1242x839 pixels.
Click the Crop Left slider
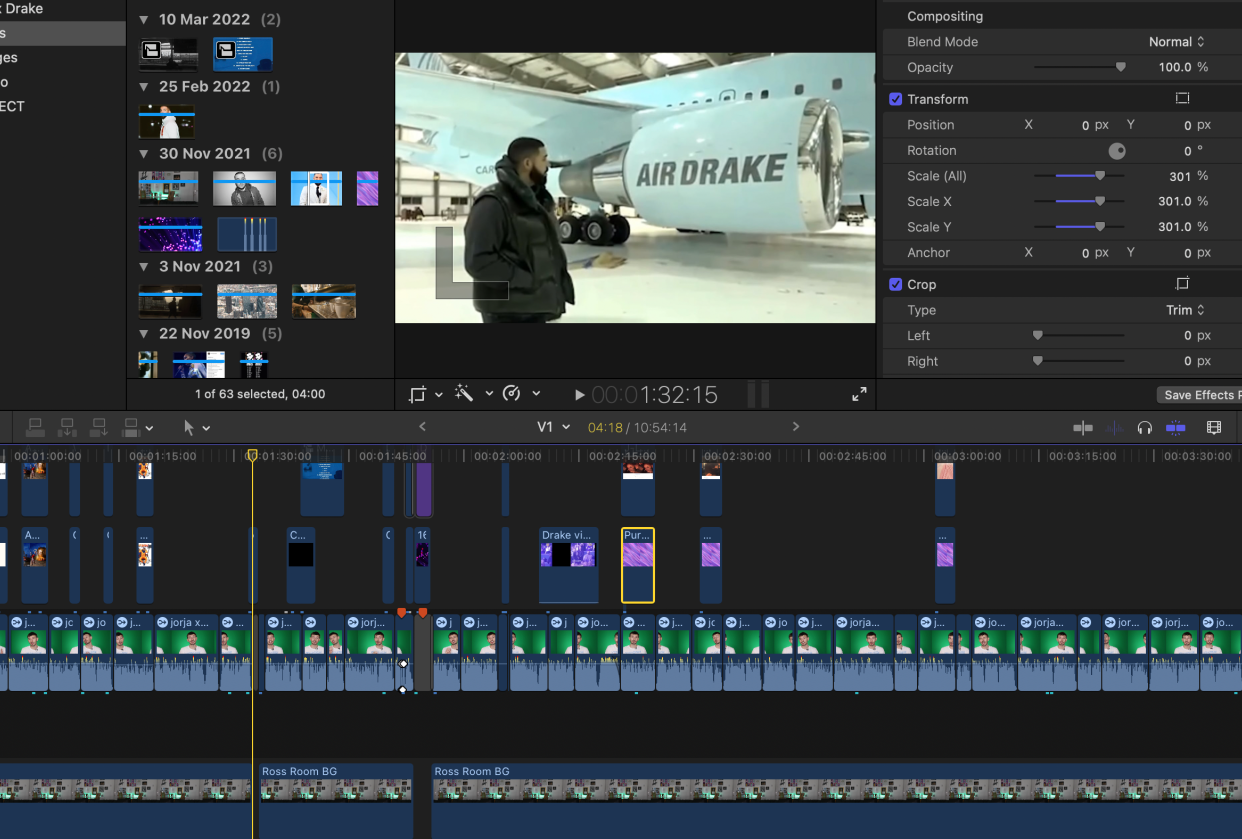pos(1079,336)
